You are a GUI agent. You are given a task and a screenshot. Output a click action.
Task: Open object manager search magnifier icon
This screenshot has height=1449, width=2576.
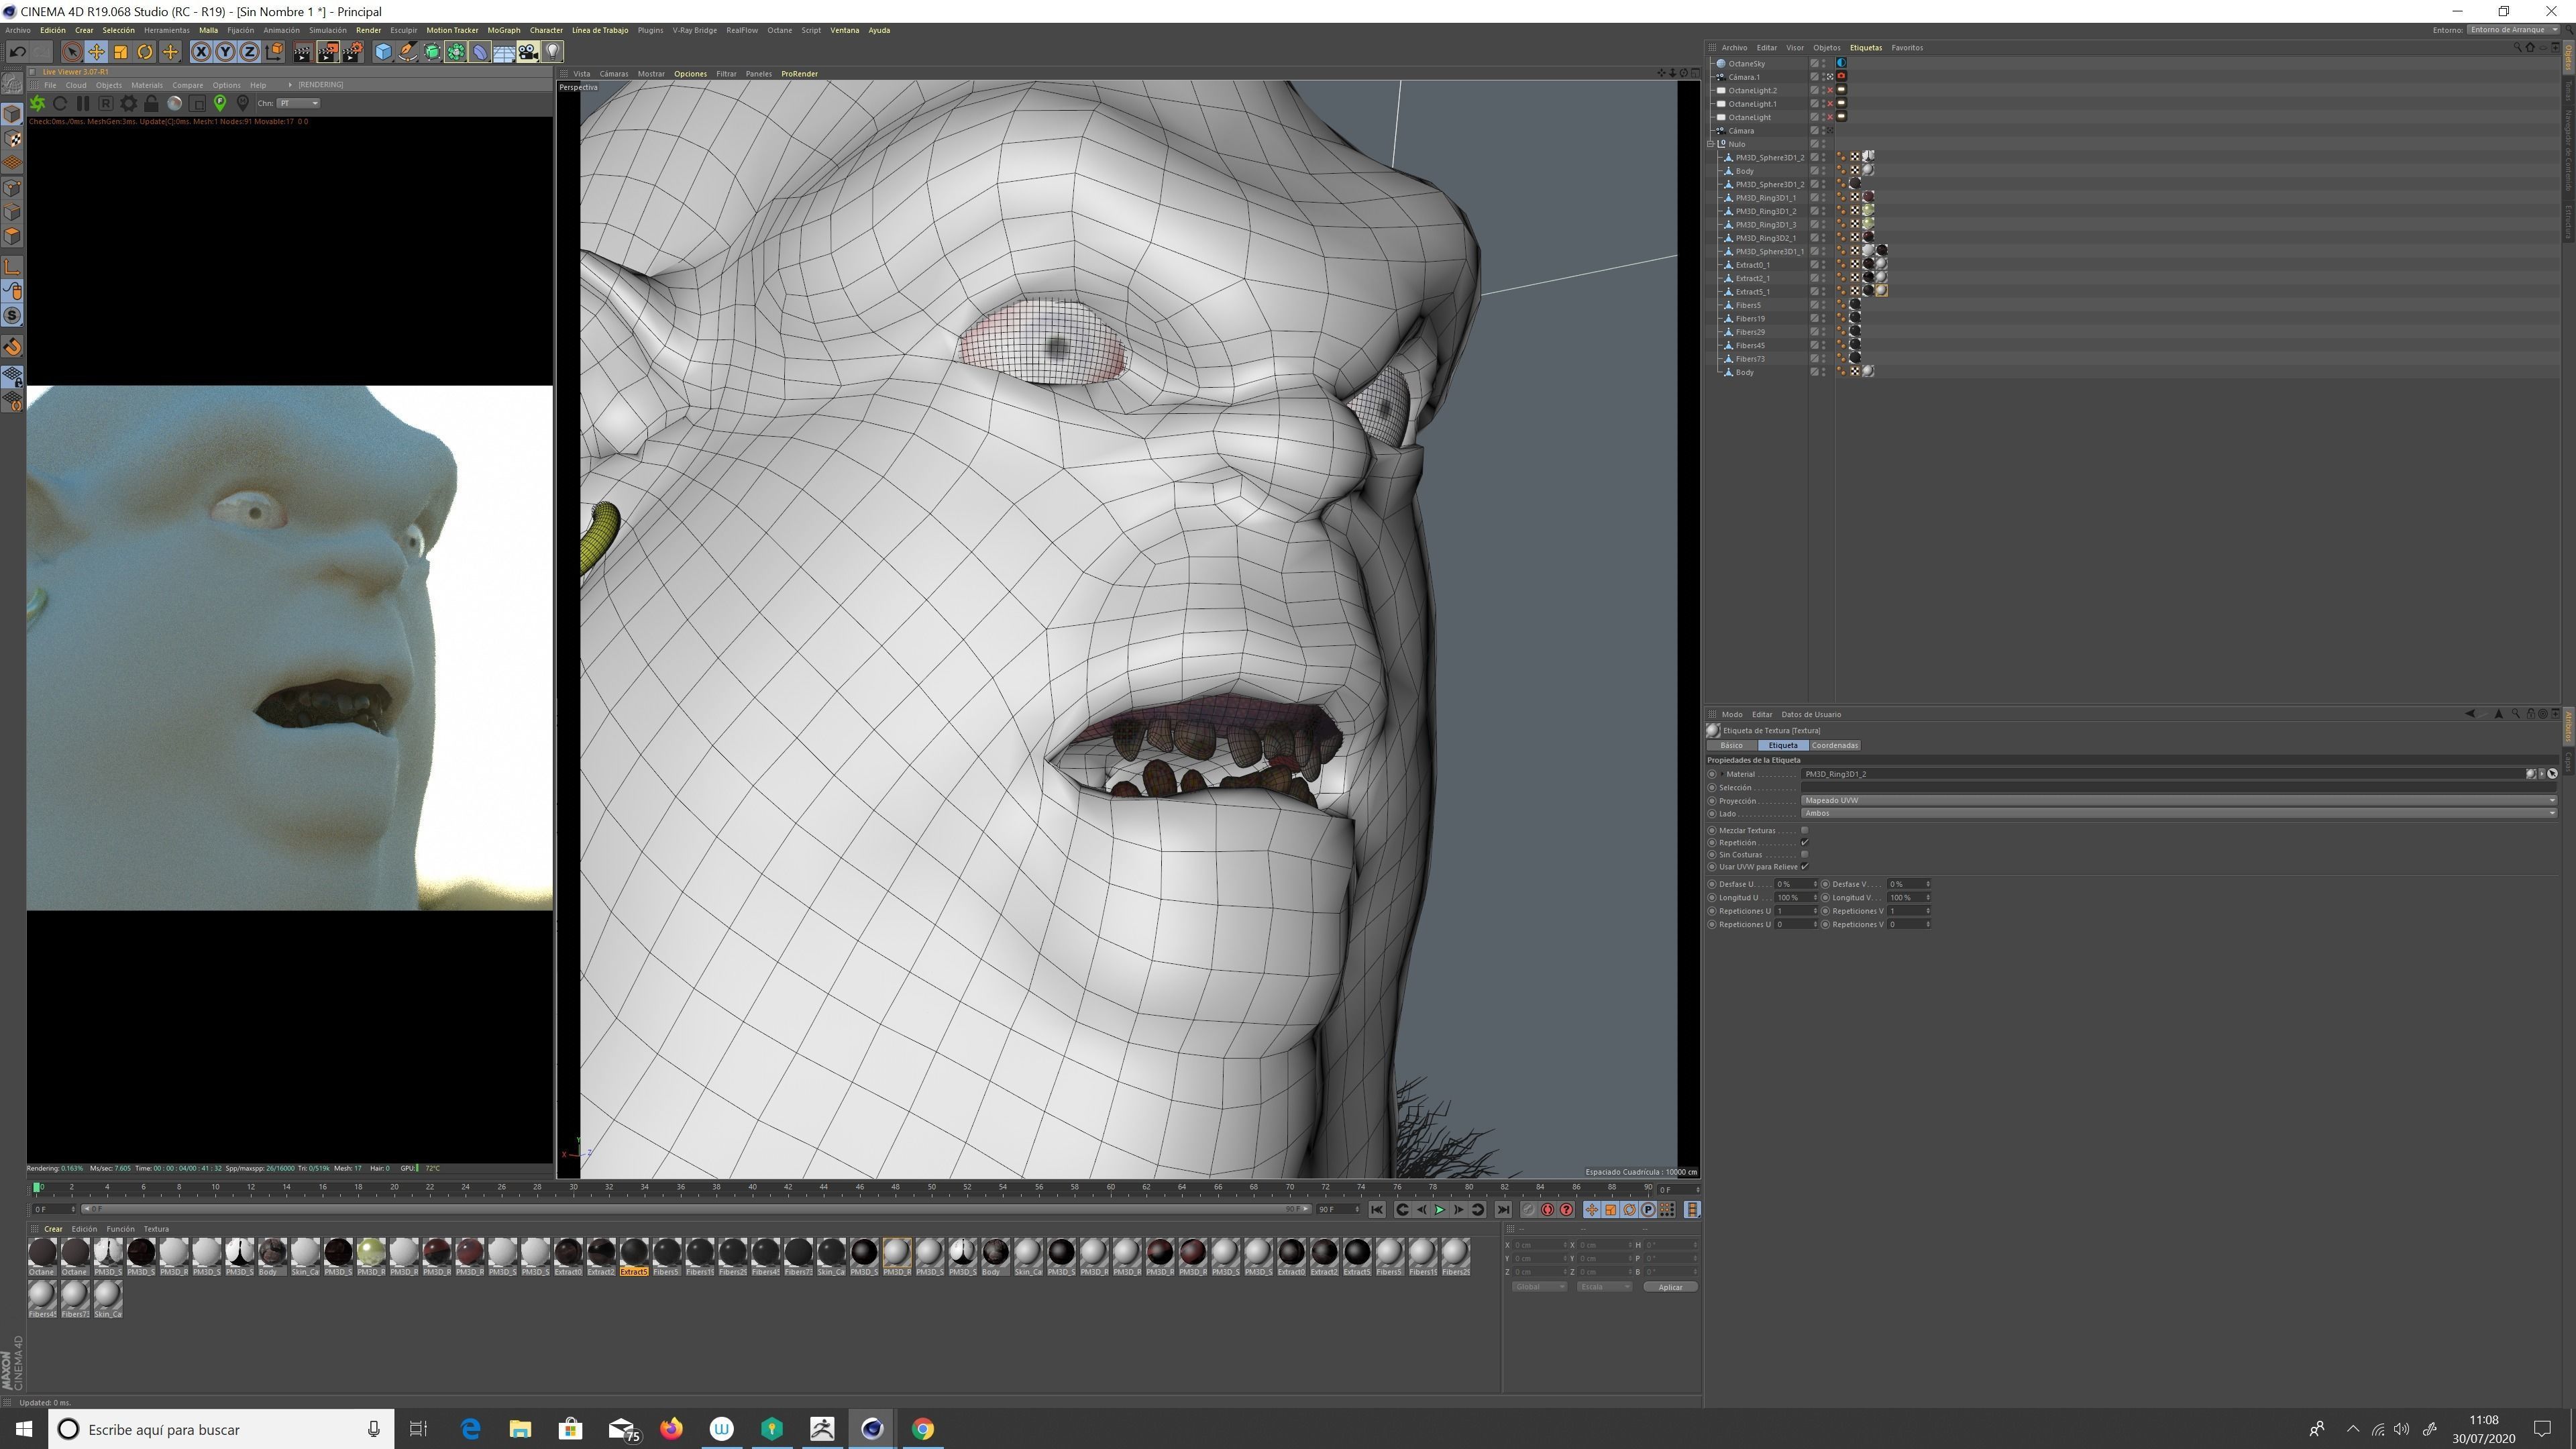tap(2517, 48)
